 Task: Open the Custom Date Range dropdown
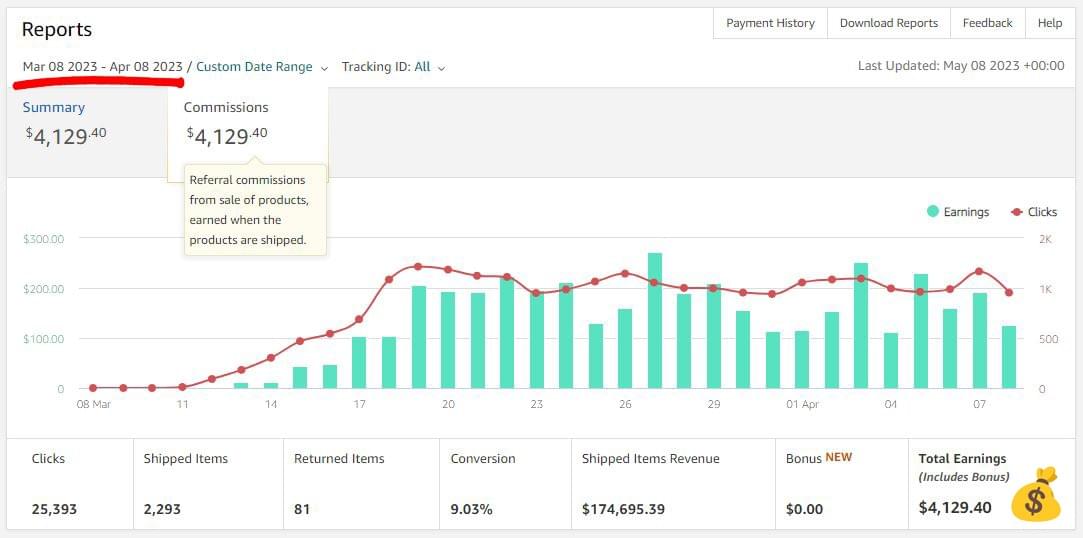pos(254,67)
